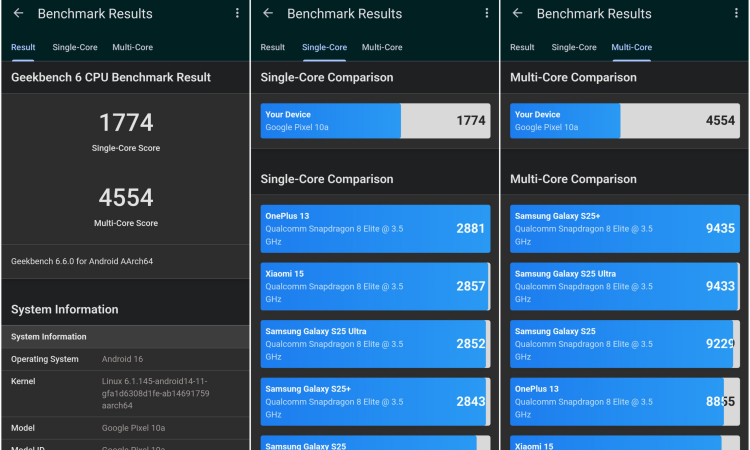
Task: Open Multi-Core tab in middle panel
Action: [382, 47]
